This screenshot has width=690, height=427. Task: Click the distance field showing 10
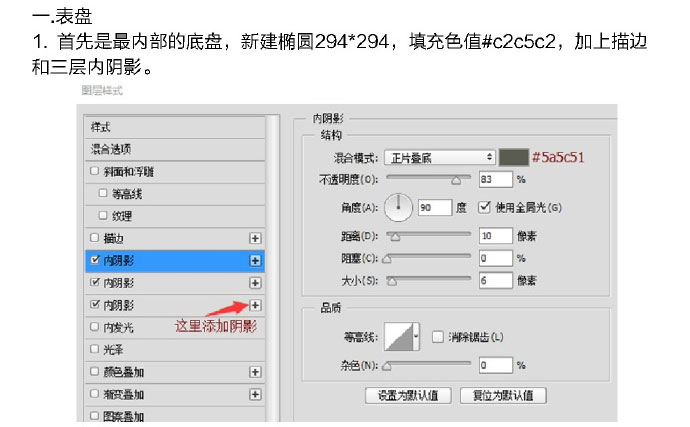pos(496,236)
